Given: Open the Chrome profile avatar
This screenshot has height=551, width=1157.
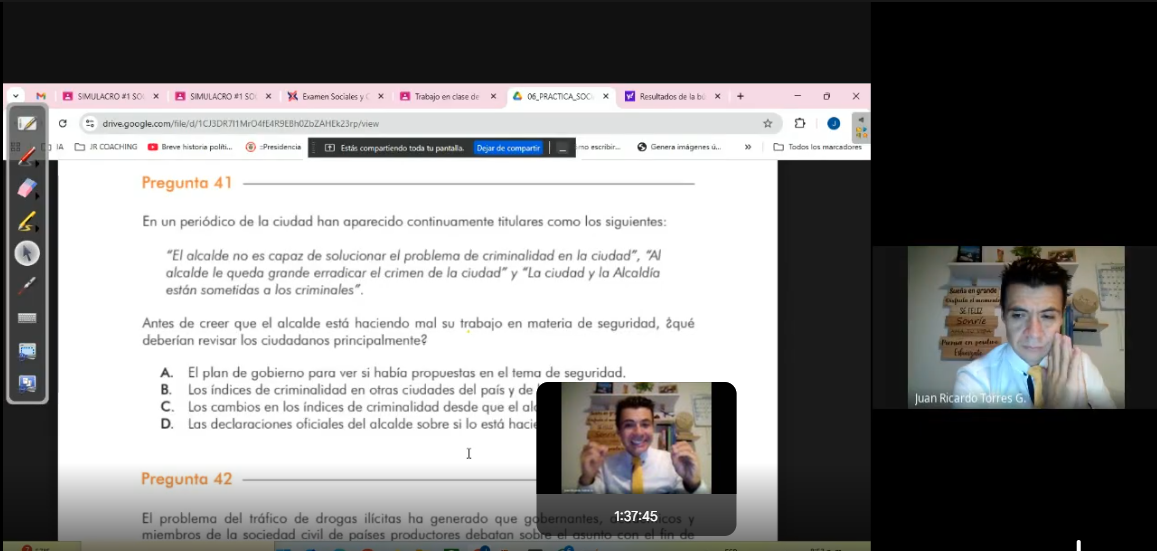Looking at the screenshot, I should tap(833, 124).
